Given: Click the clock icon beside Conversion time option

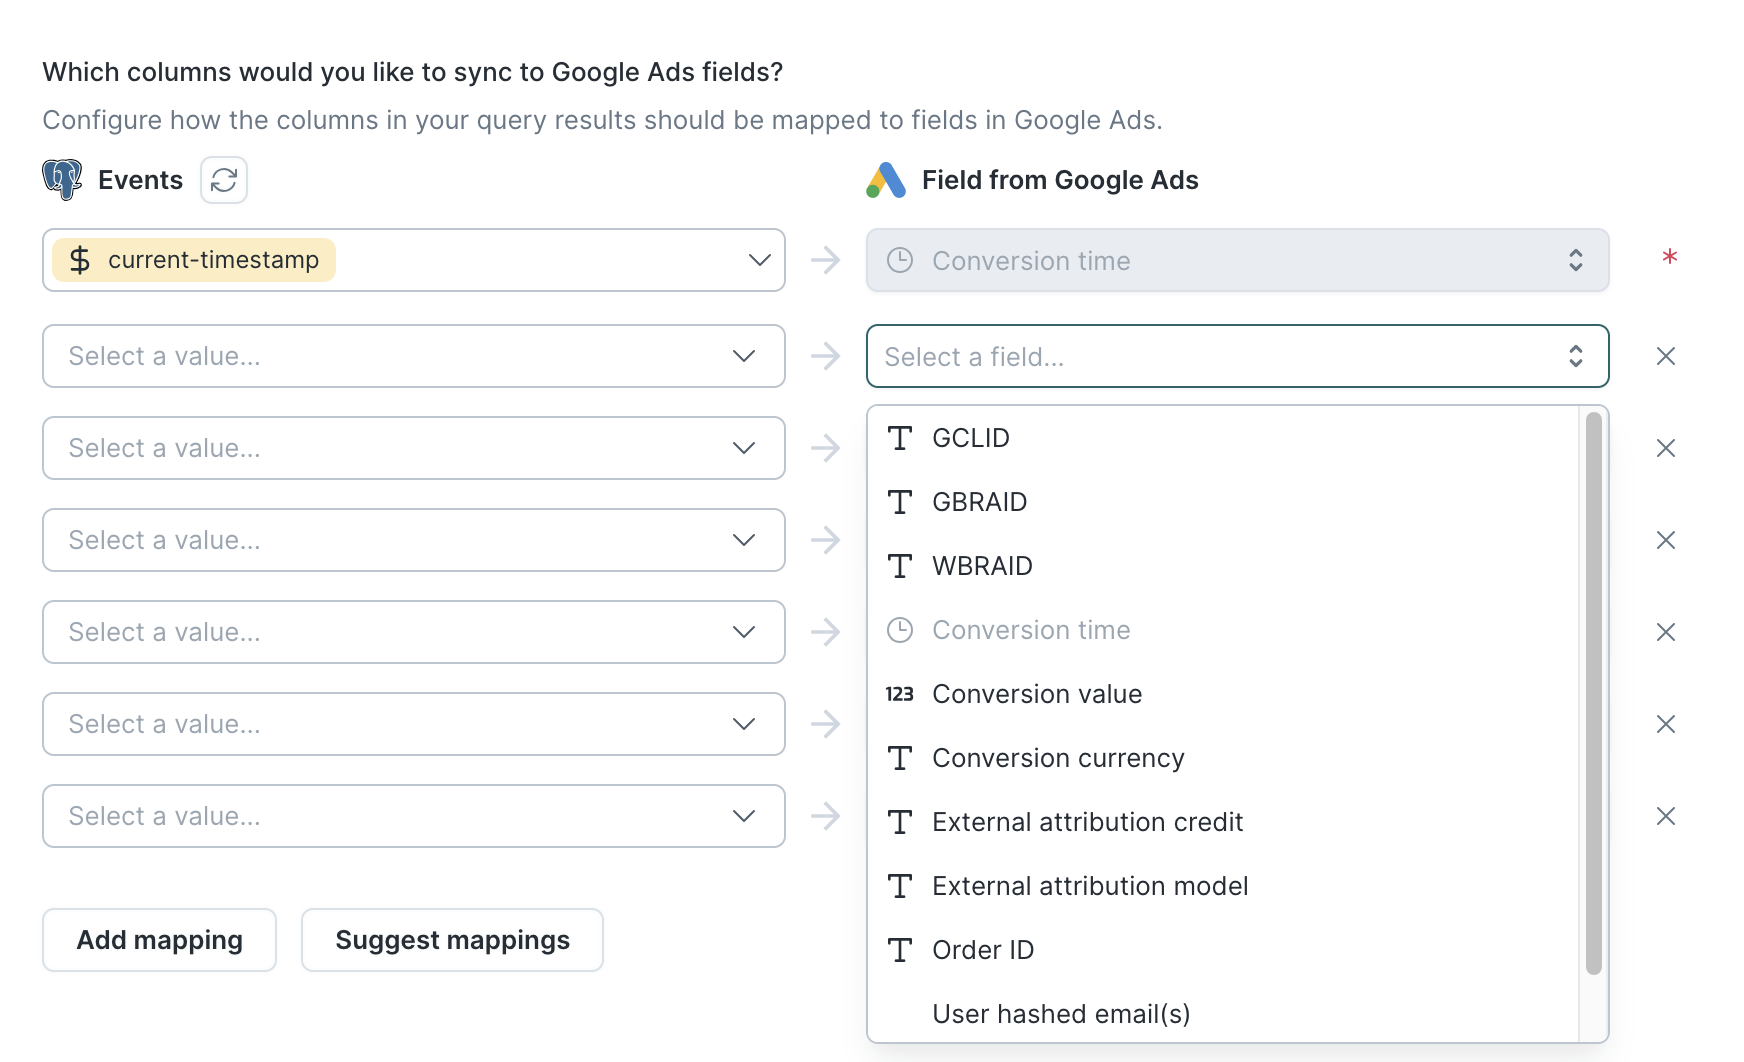Looking at the screenshot, I should tap(900, 630).
